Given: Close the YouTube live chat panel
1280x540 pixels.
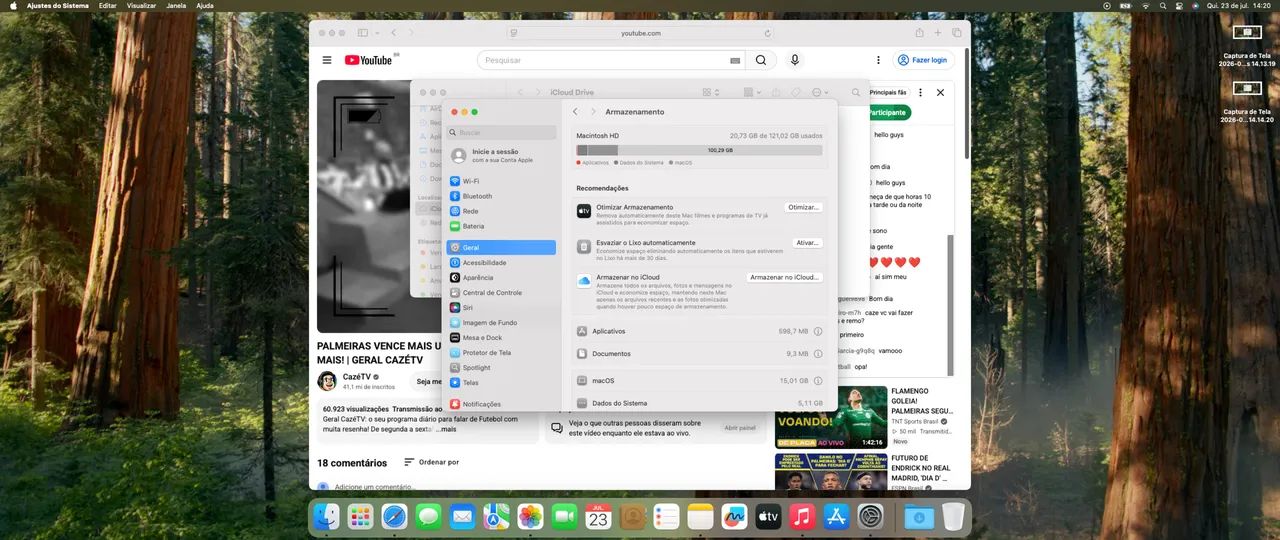Looking at the screenshot, I should [x=940, y=92].
